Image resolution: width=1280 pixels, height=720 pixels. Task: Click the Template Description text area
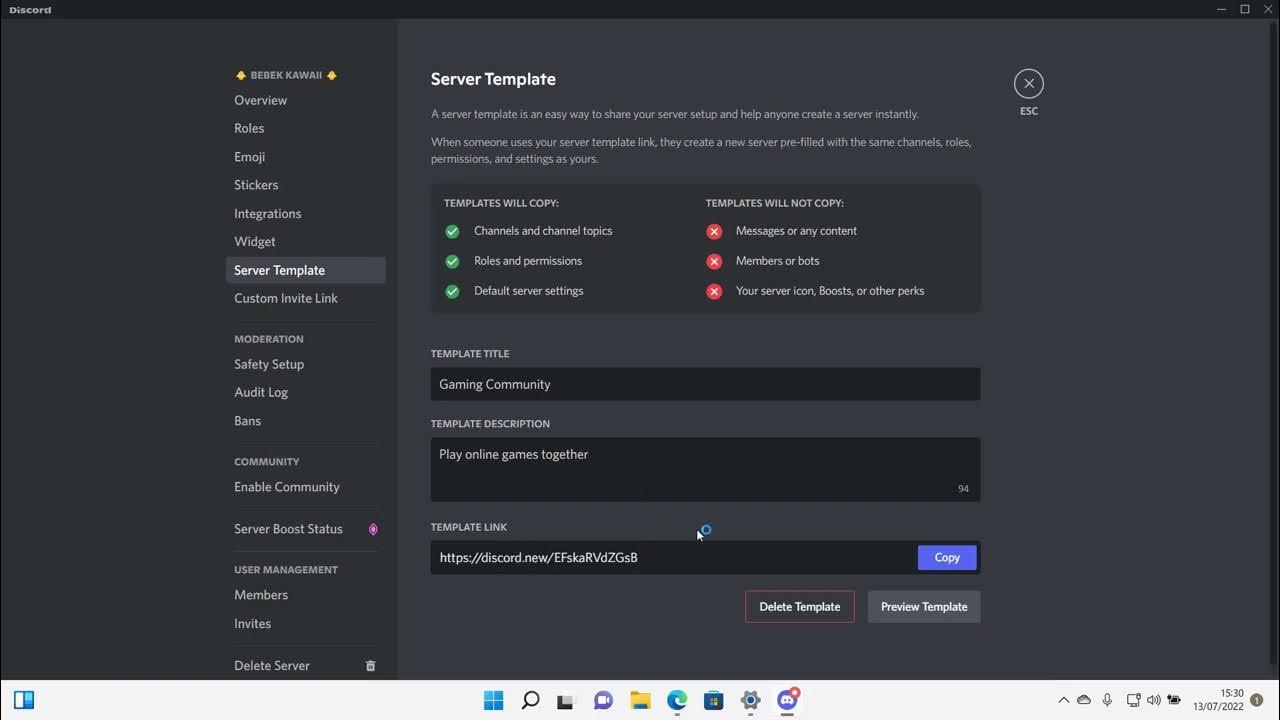point(705,469)
